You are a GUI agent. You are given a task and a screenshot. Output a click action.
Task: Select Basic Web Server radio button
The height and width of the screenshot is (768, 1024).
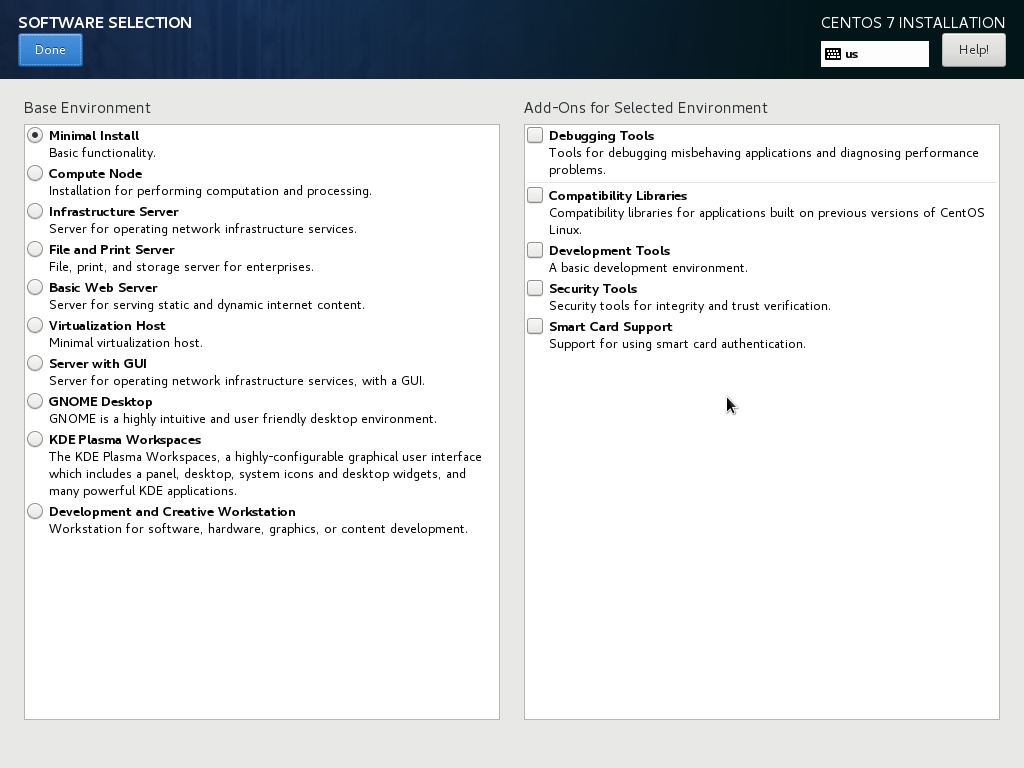point(35,287)
